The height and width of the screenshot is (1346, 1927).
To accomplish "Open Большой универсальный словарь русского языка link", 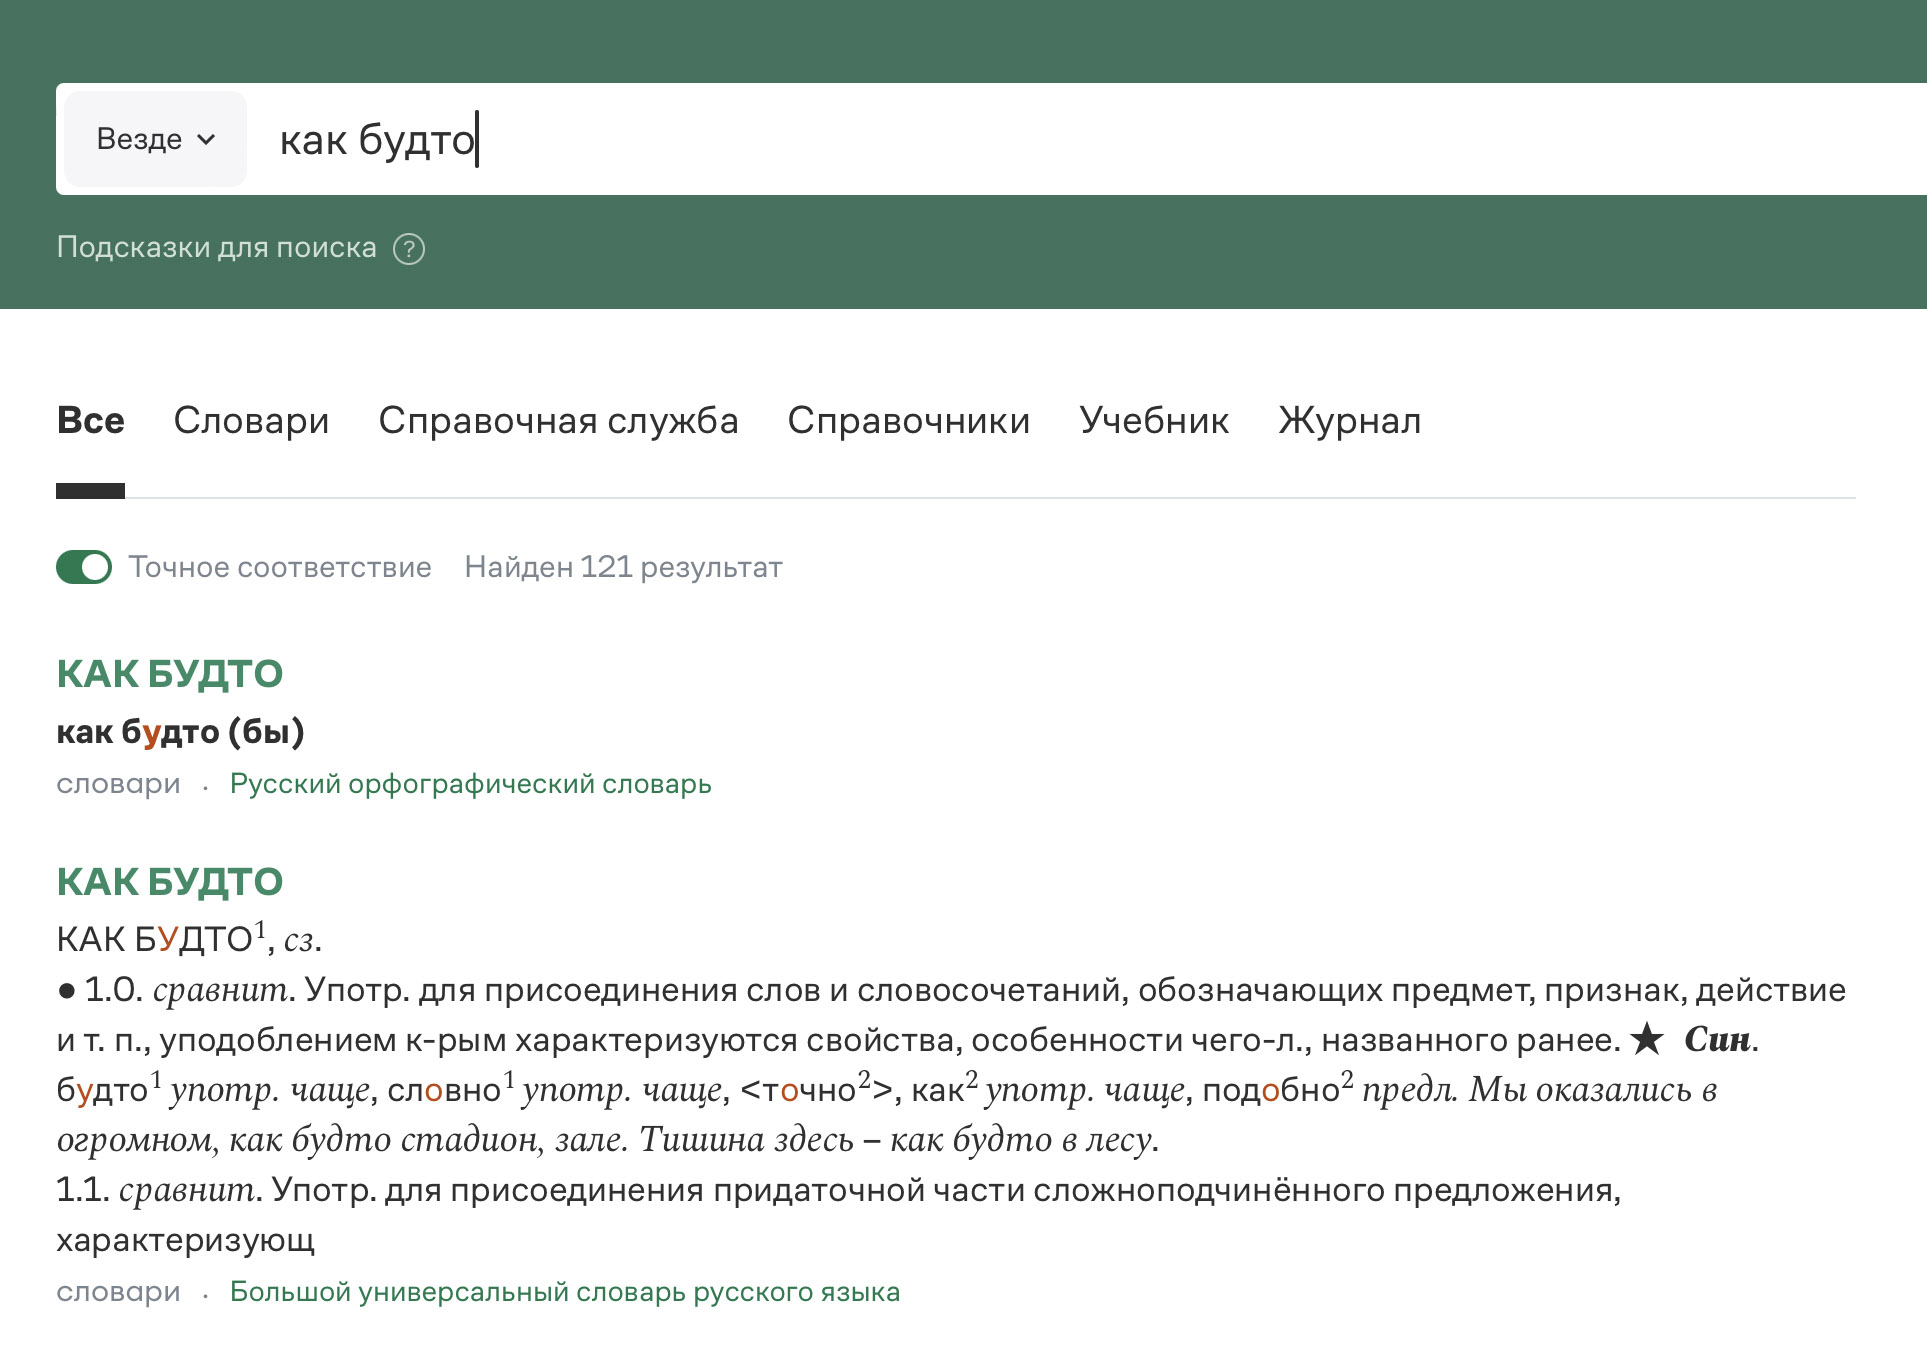I will (x=564, y=1292).
